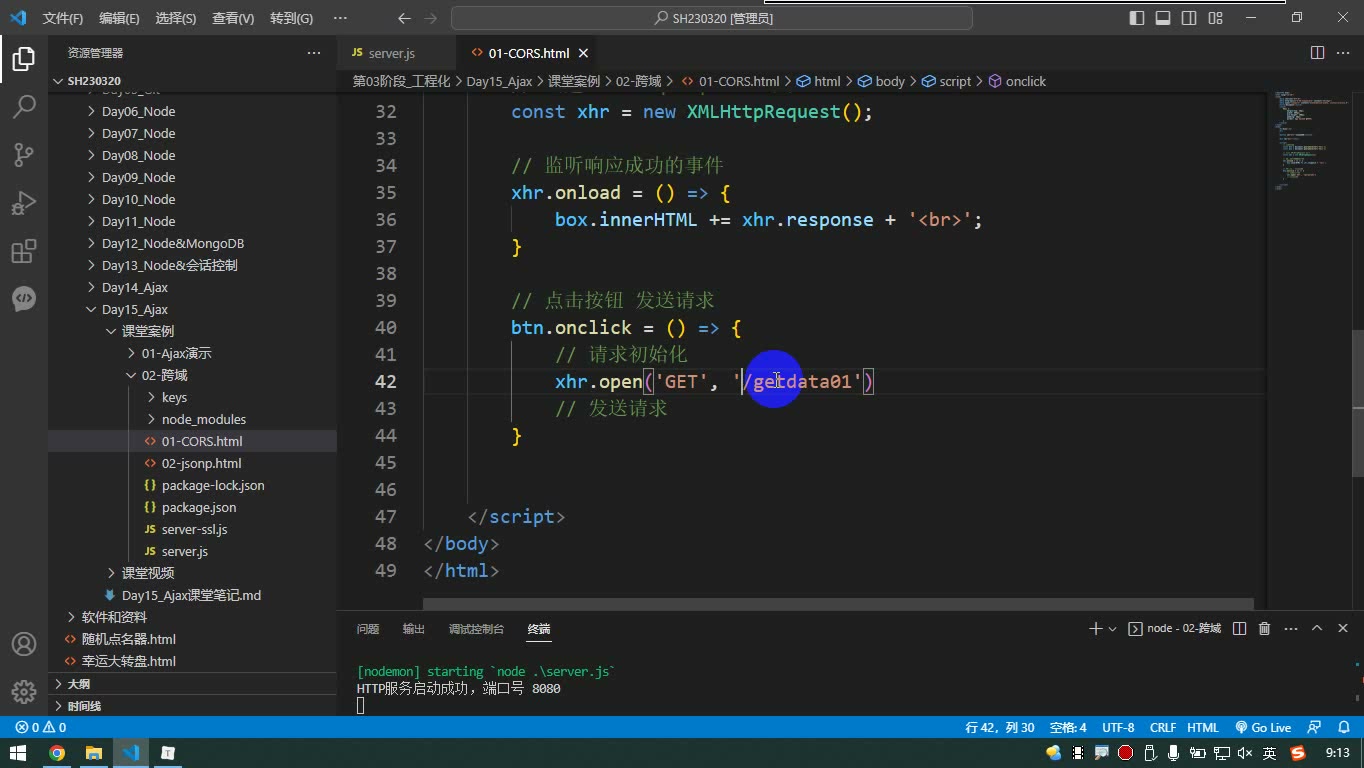Image resolution: width=1364 pixels, height=768 pixels.
Task: Open the Explorer view in activity bar
Action: click(24, 59)
